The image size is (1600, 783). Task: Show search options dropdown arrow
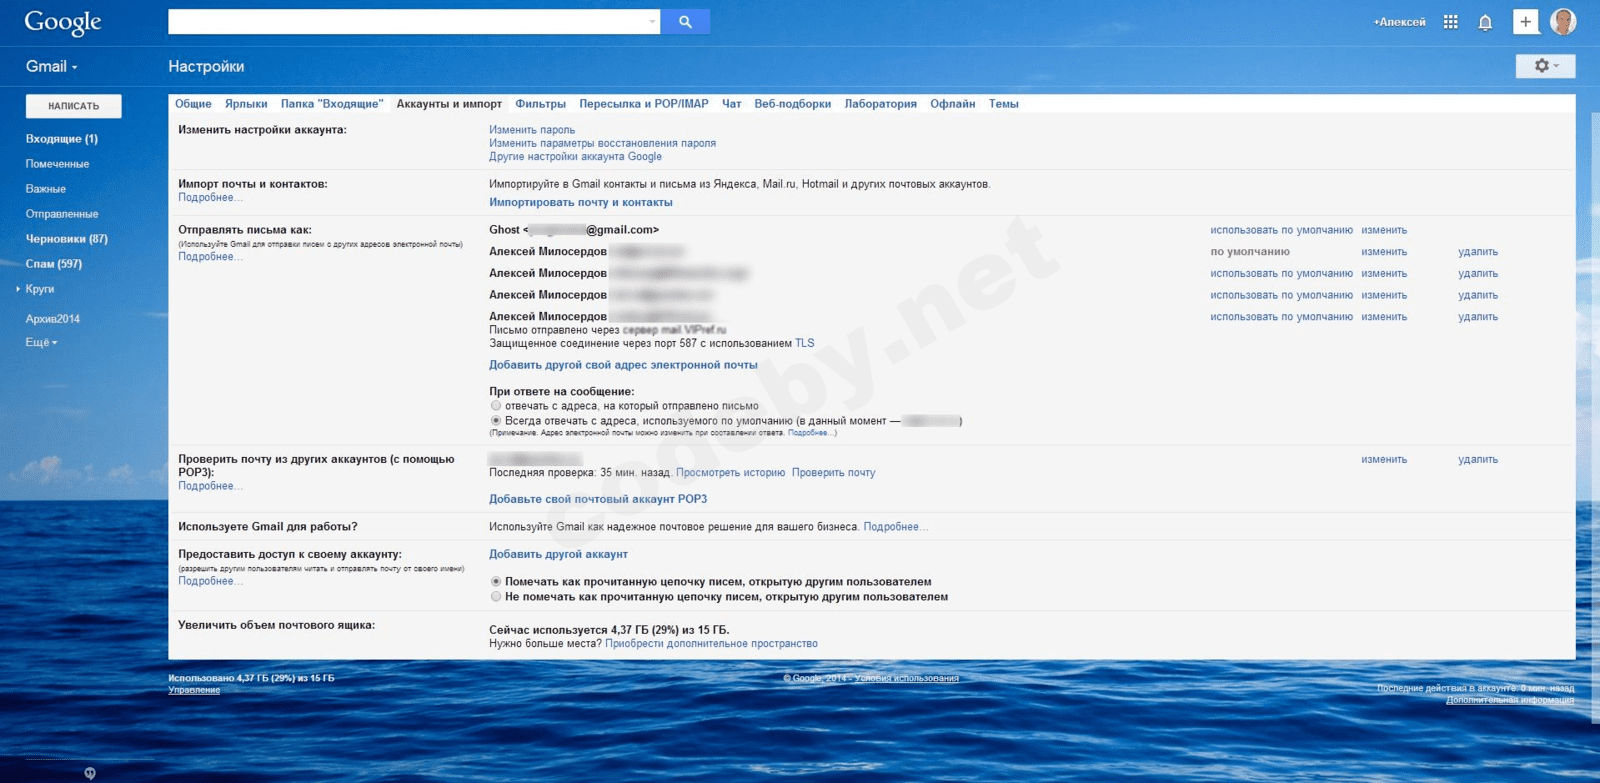(652, 21)
